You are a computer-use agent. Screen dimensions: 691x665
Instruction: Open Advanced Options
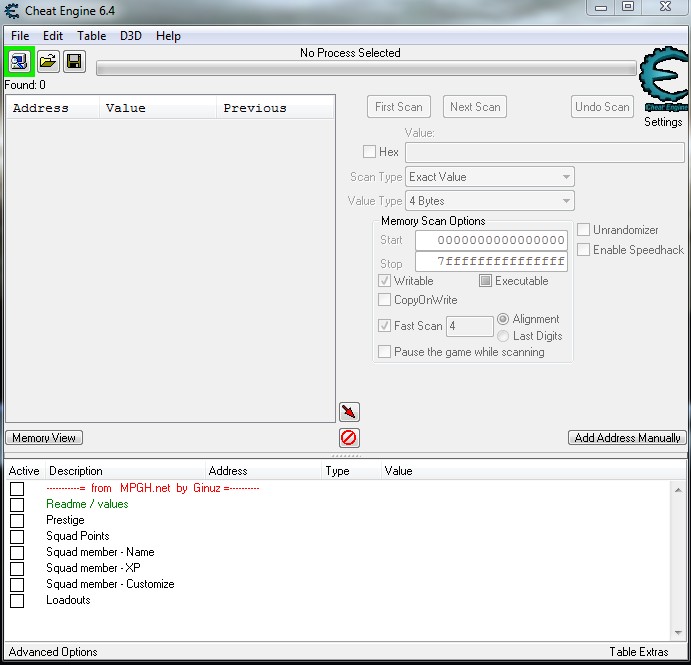tap(53, 652)
